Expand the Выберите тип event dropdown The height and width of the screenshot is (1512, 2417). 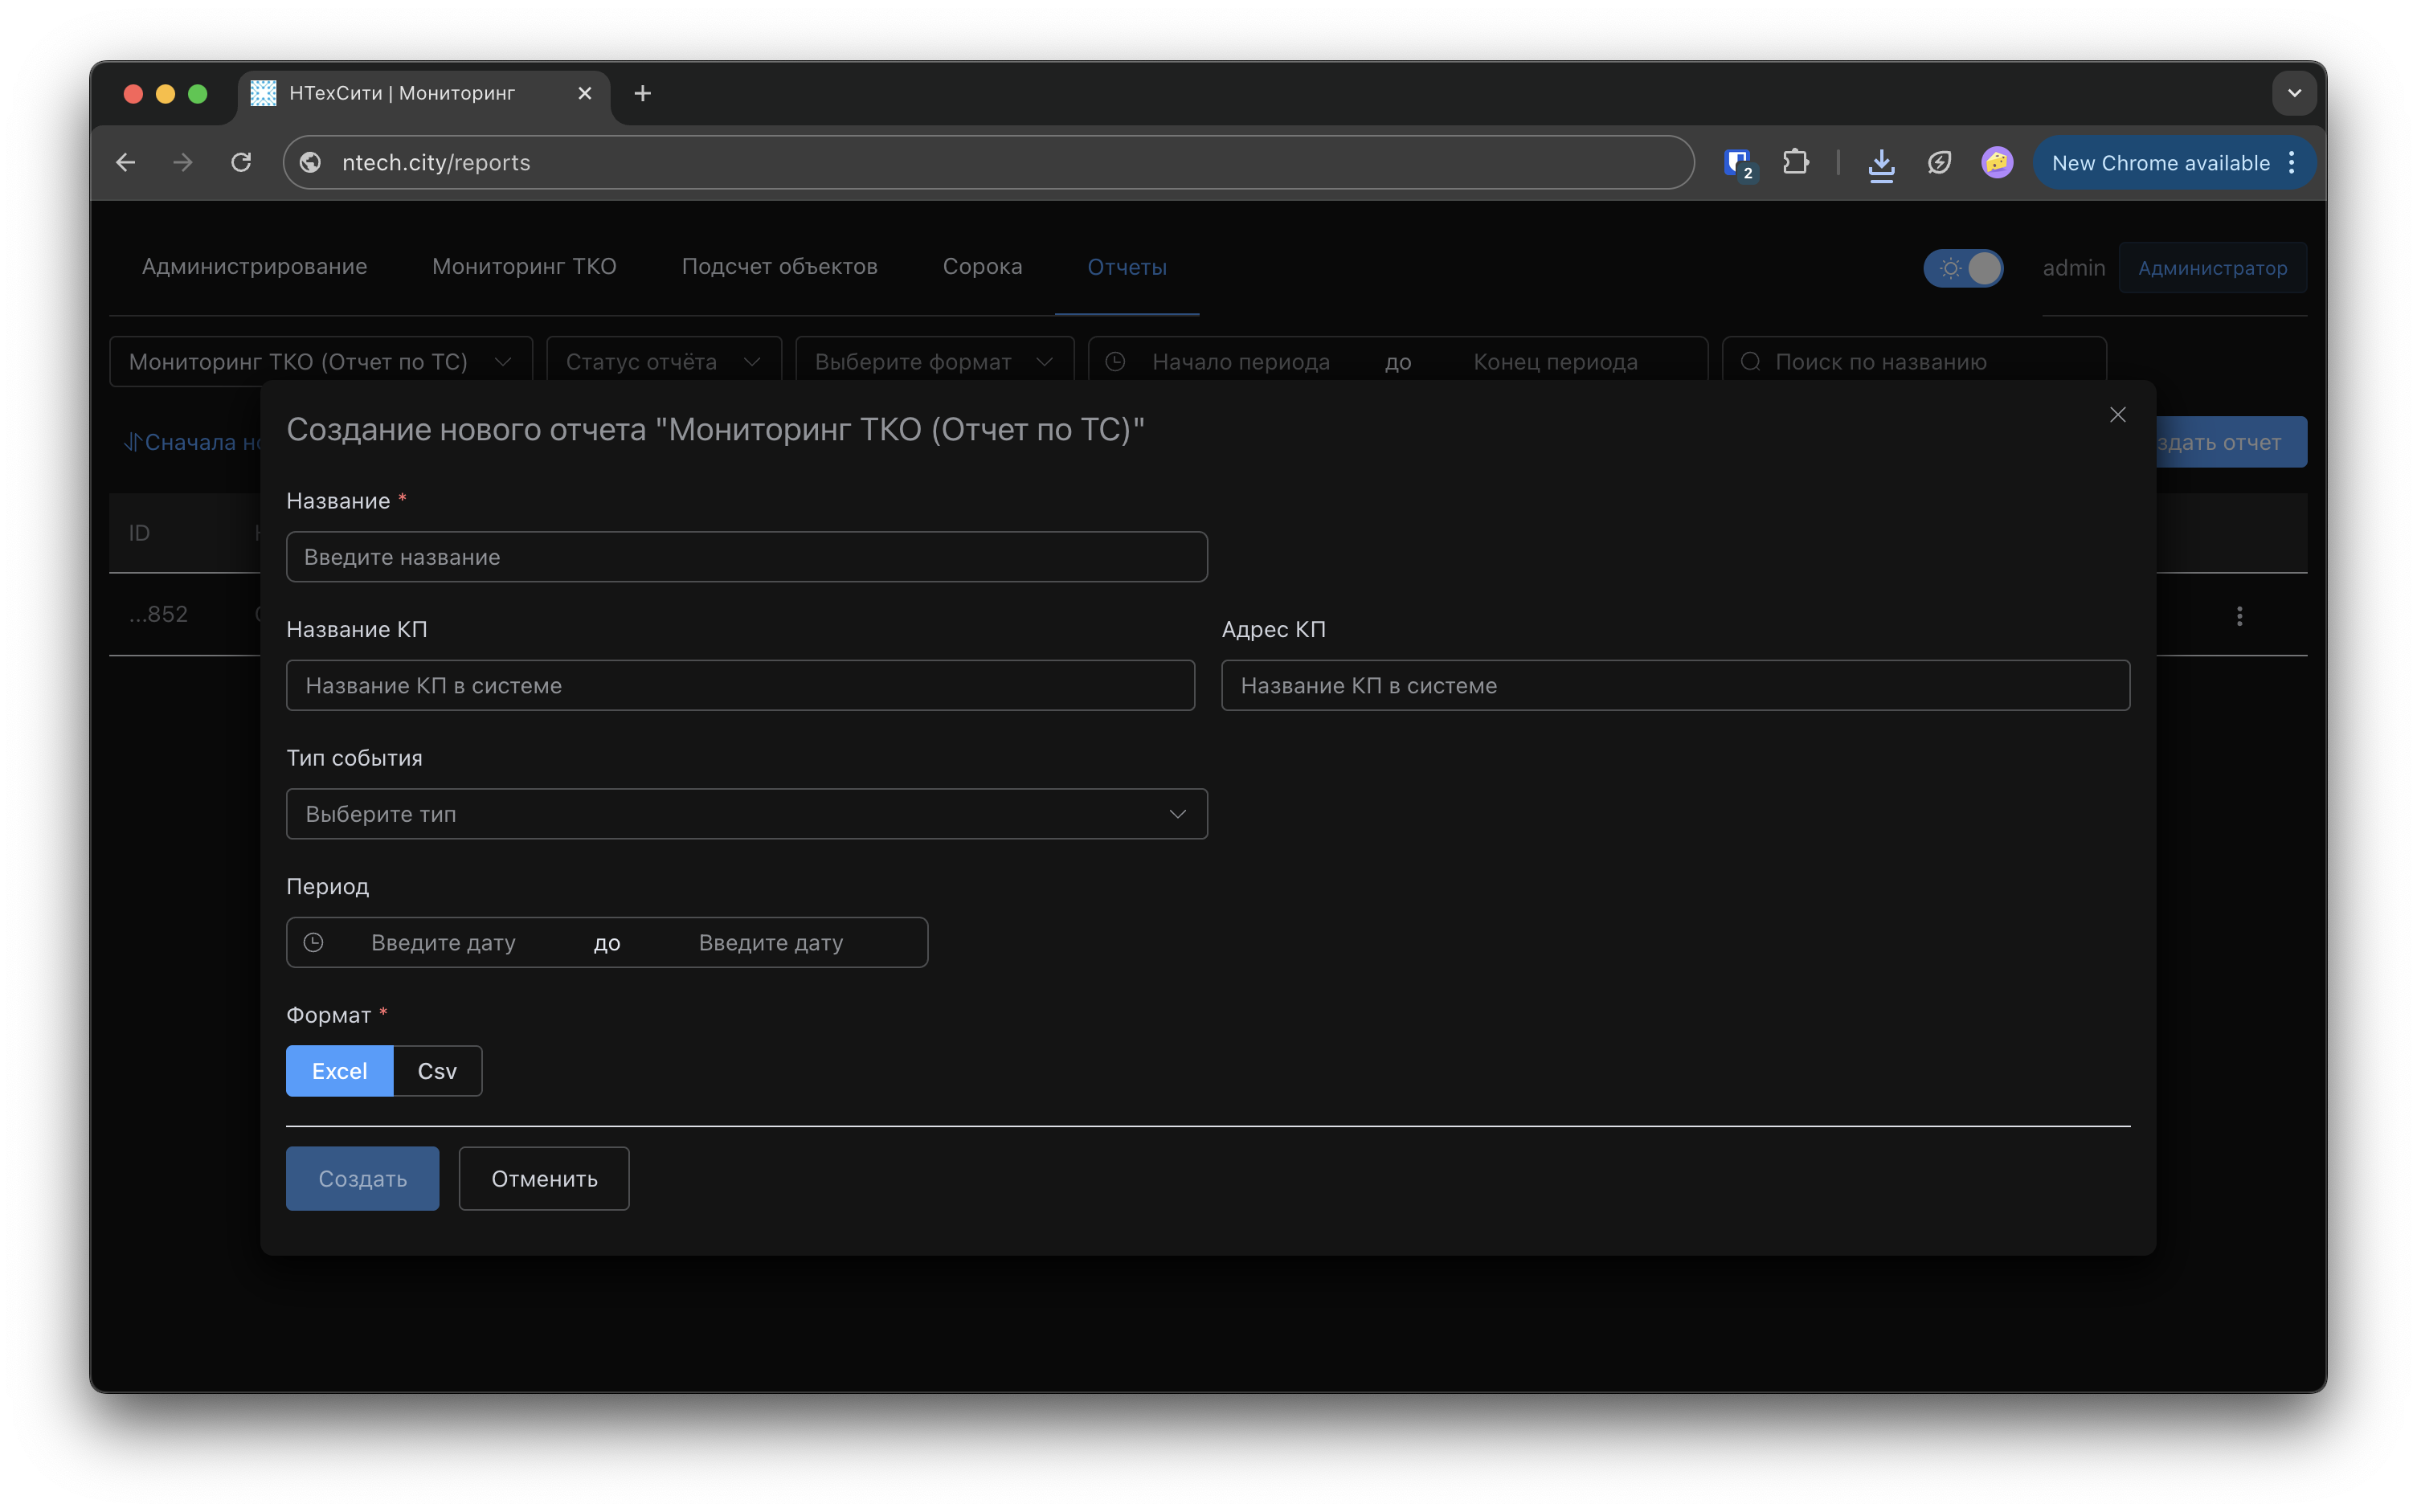[746, 814]
